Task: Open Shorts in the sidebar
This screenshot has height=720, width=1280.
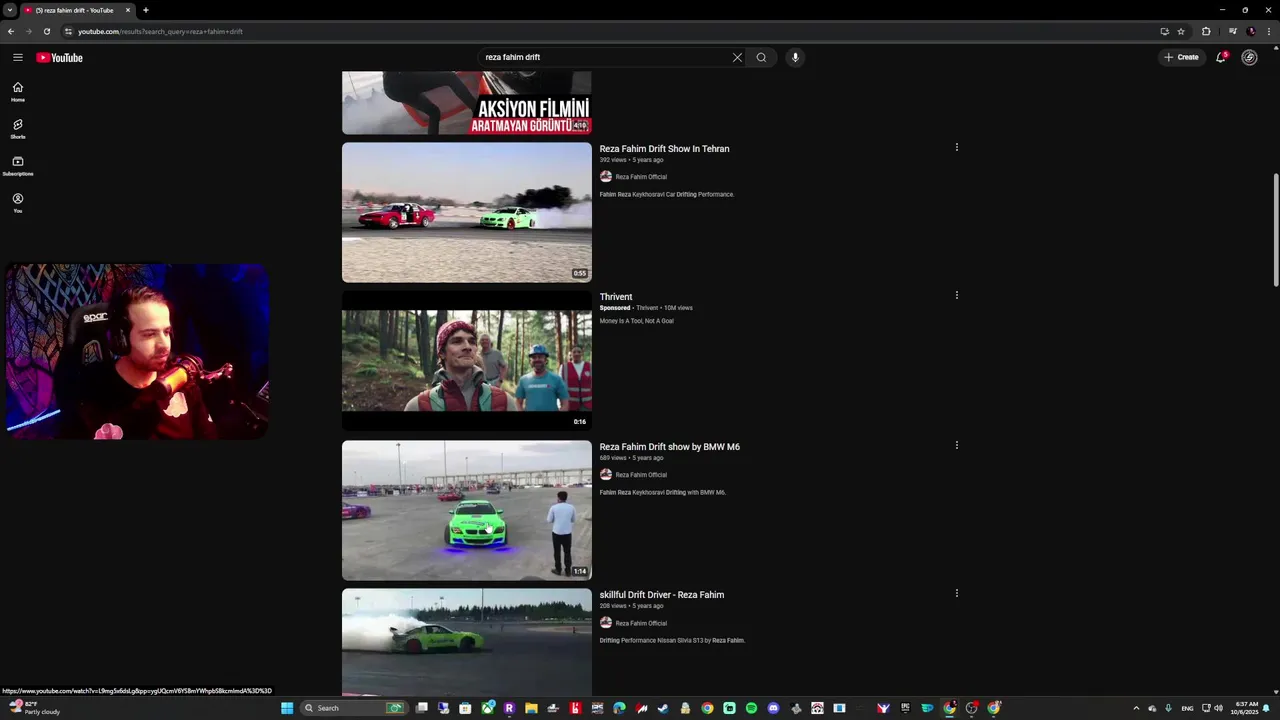Action: click(18, 129)
